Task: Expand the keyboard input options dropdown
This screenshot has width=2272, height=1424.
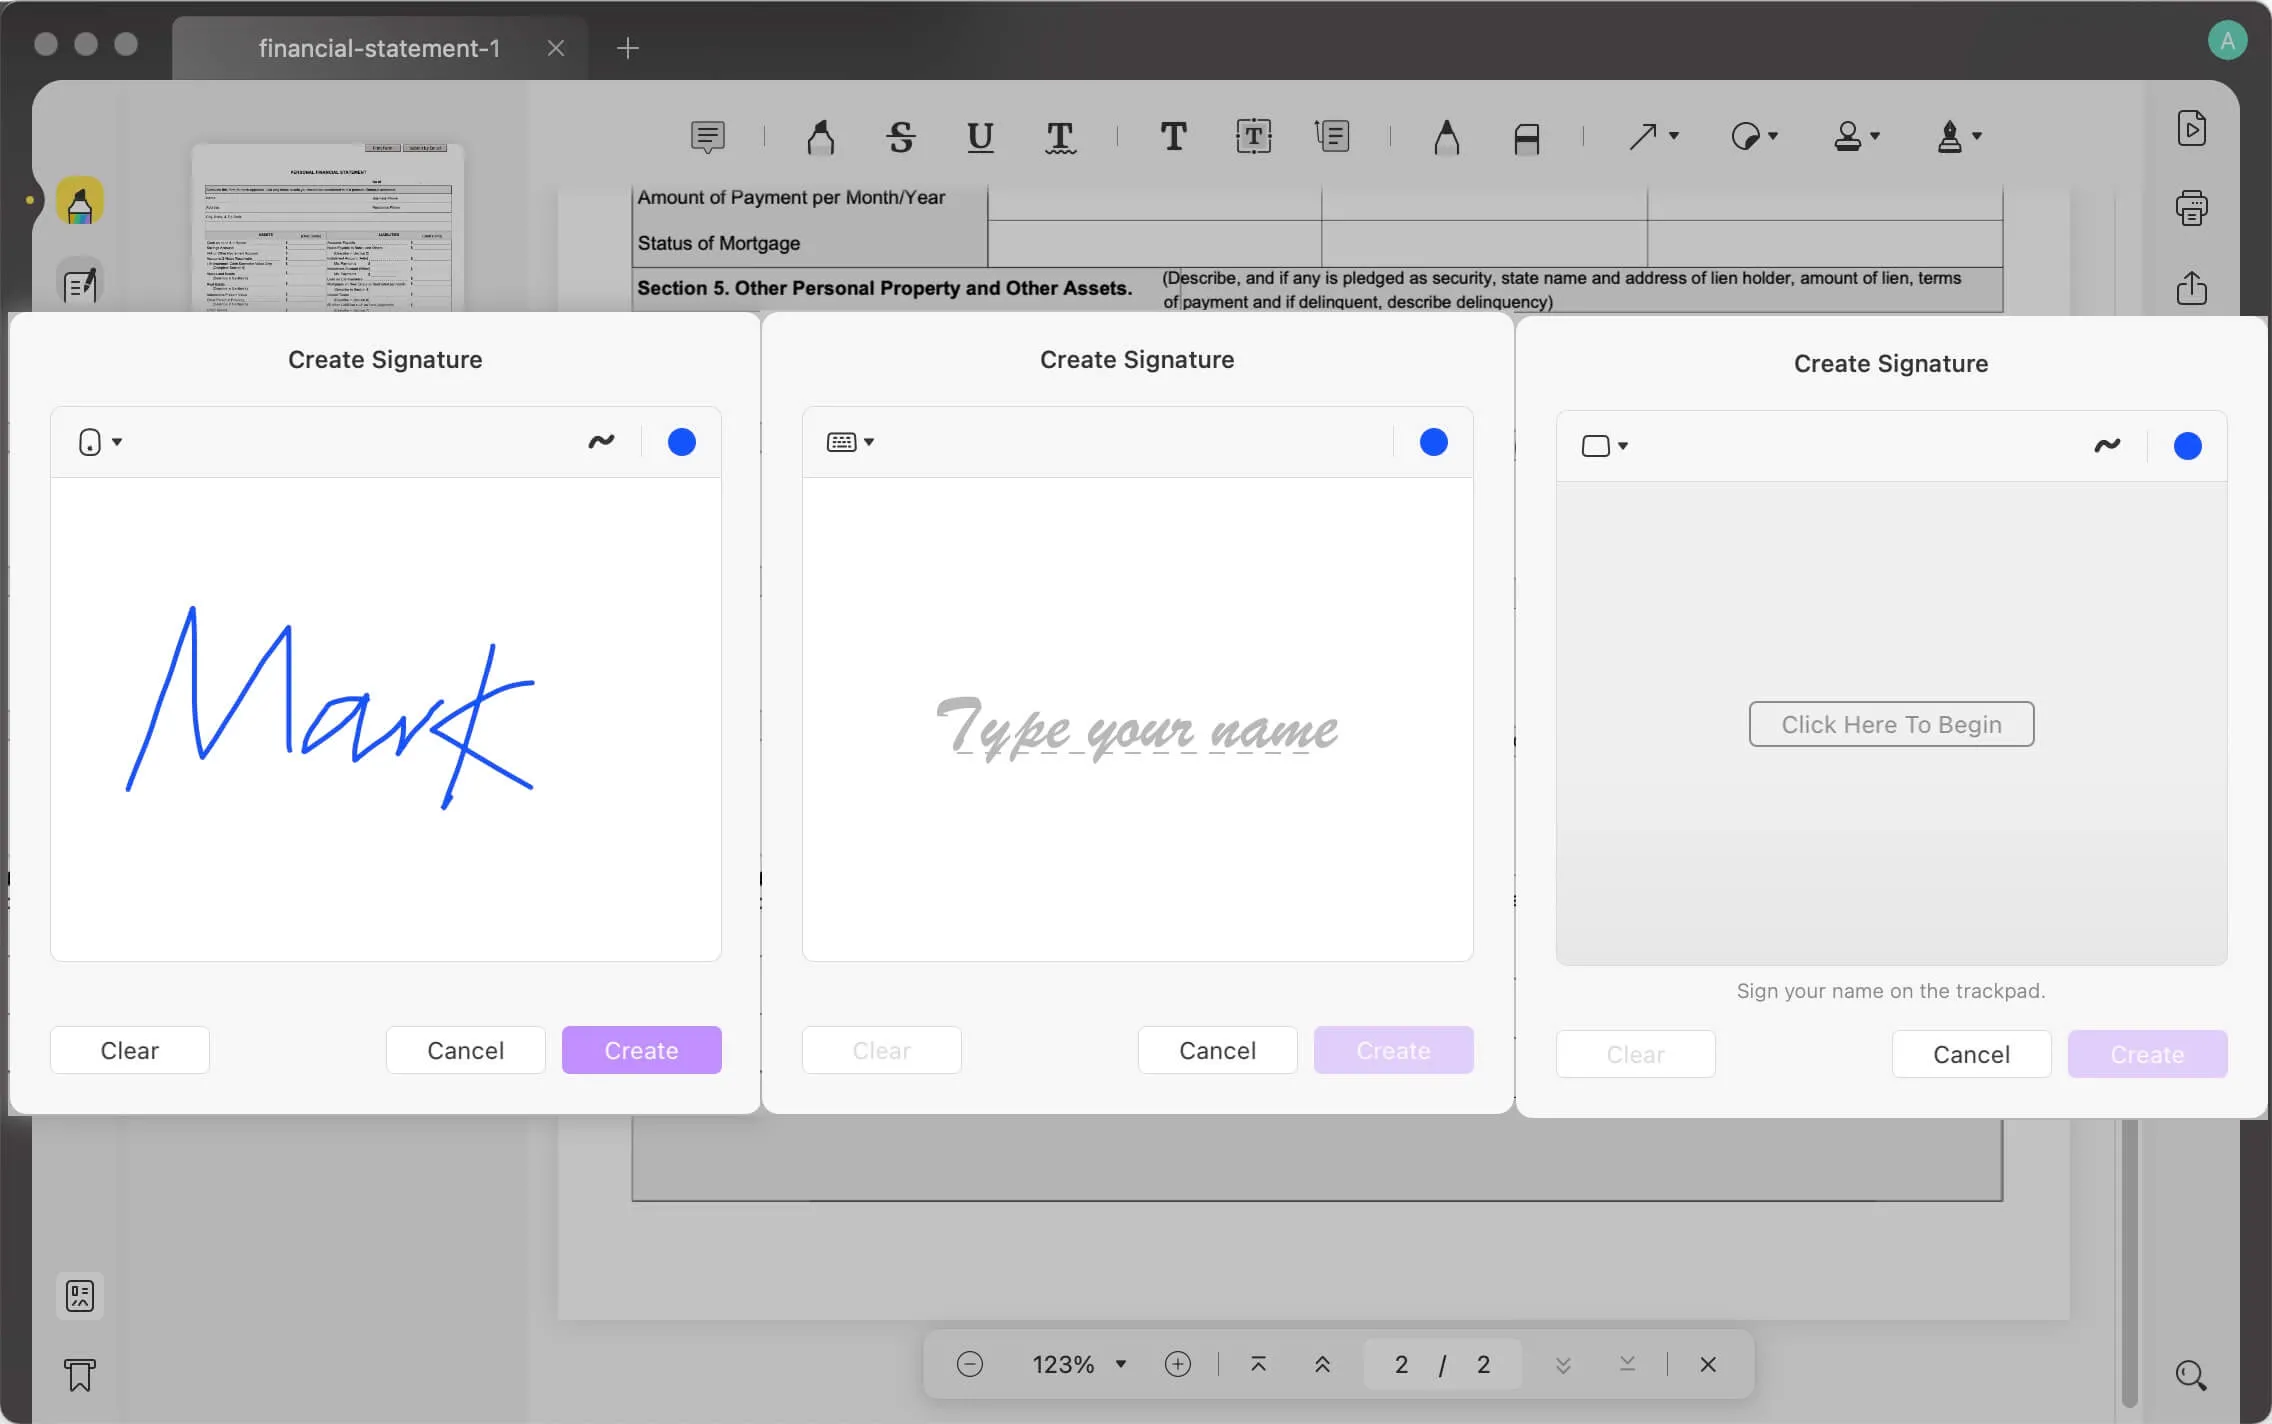Action: coord(850,441)
